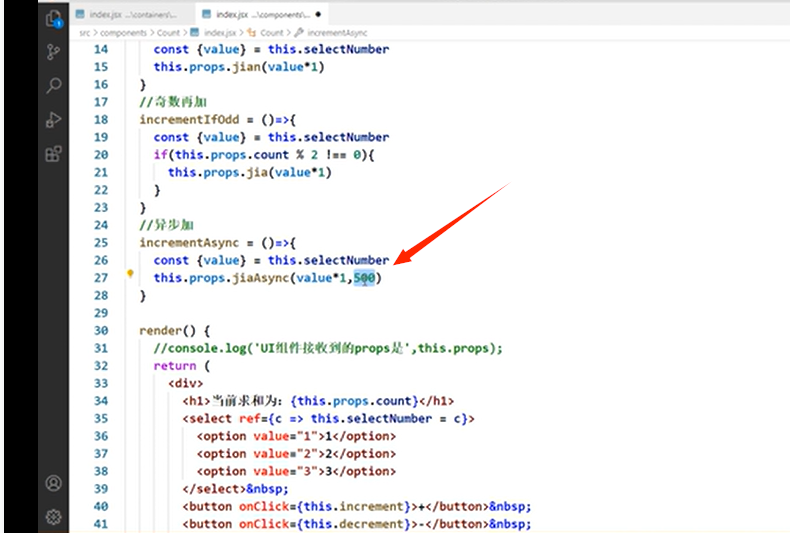This screenshot has width=790, height=533.
Task: Click 'jiaAsync' on line 27
Action: 260,278
